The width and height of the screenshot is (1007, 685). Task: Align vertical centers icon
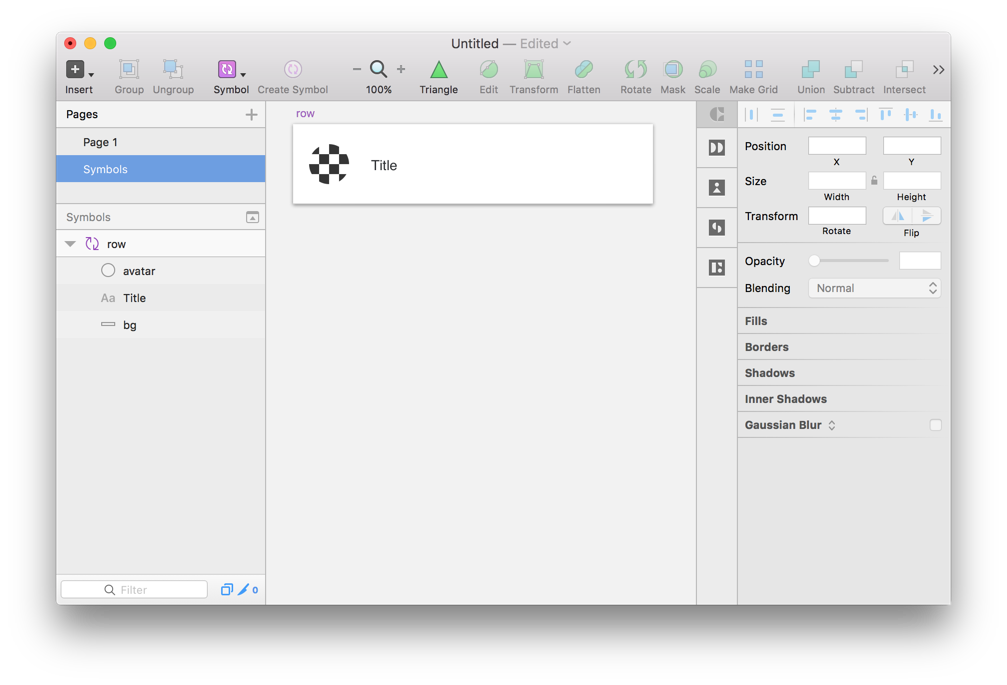(911, 115)
